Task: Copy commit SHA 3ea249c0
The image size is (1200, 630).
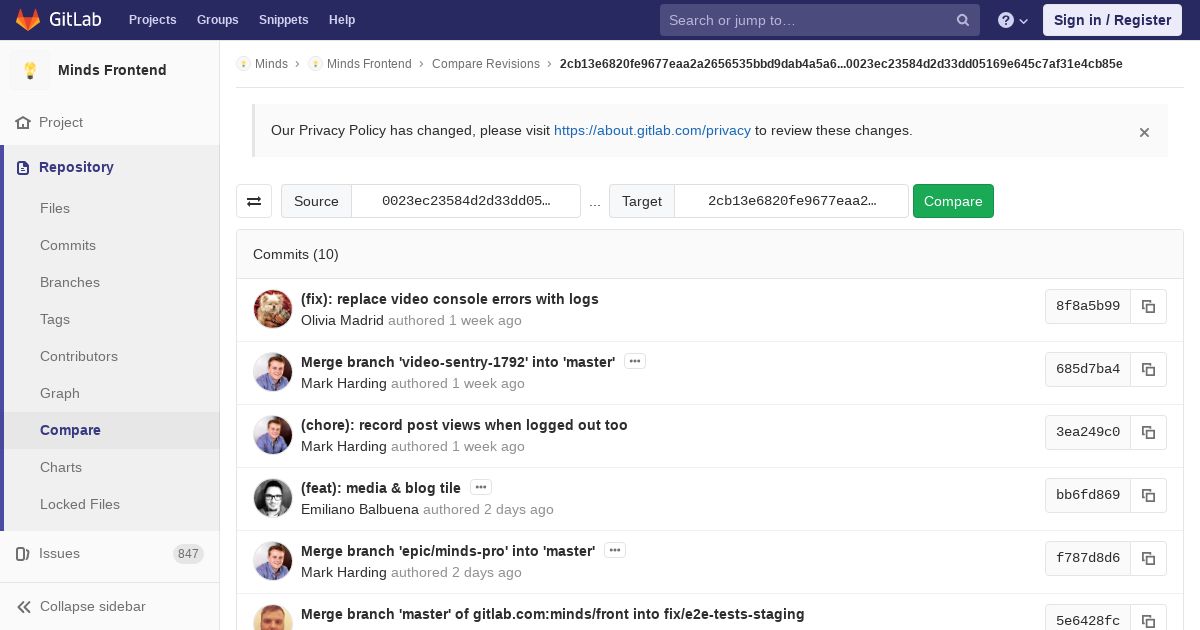Action: coord(1149,432)
